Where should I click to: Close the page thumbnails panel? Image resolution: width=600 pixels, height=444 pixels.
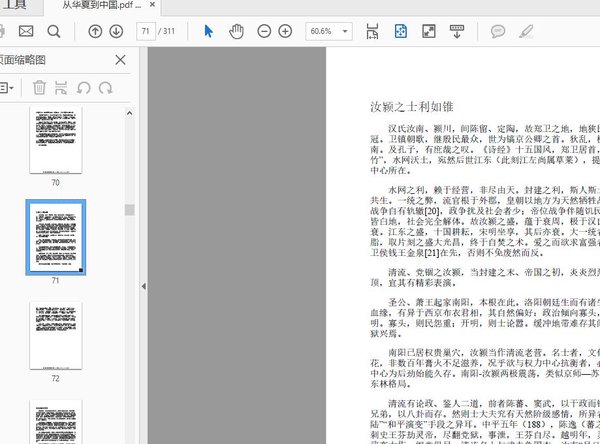(120, 60)
